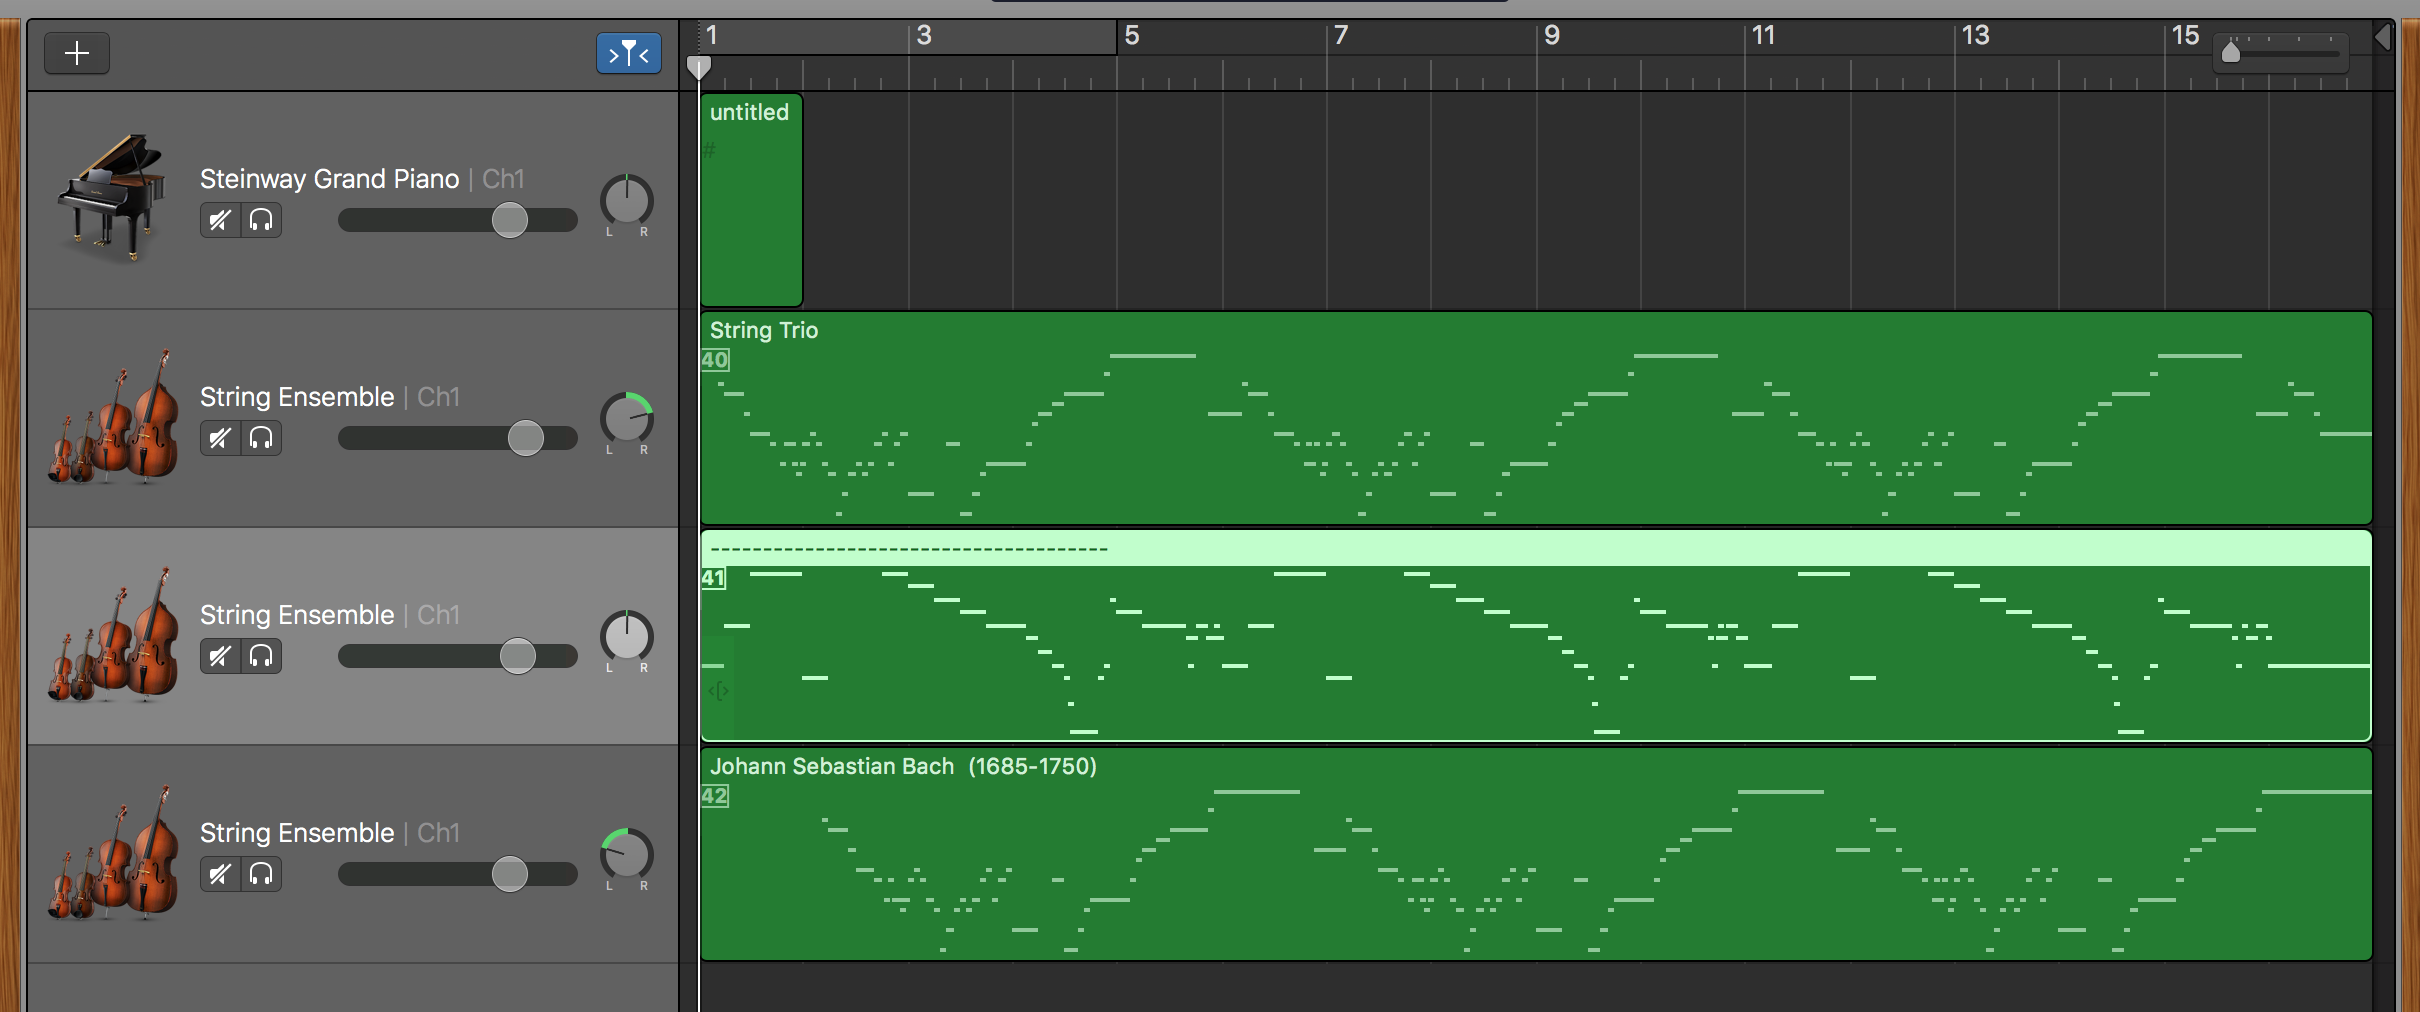Click the playhead marker at bar 1
Viewport: 2420px width, 1012px height.
coord(699,68)
